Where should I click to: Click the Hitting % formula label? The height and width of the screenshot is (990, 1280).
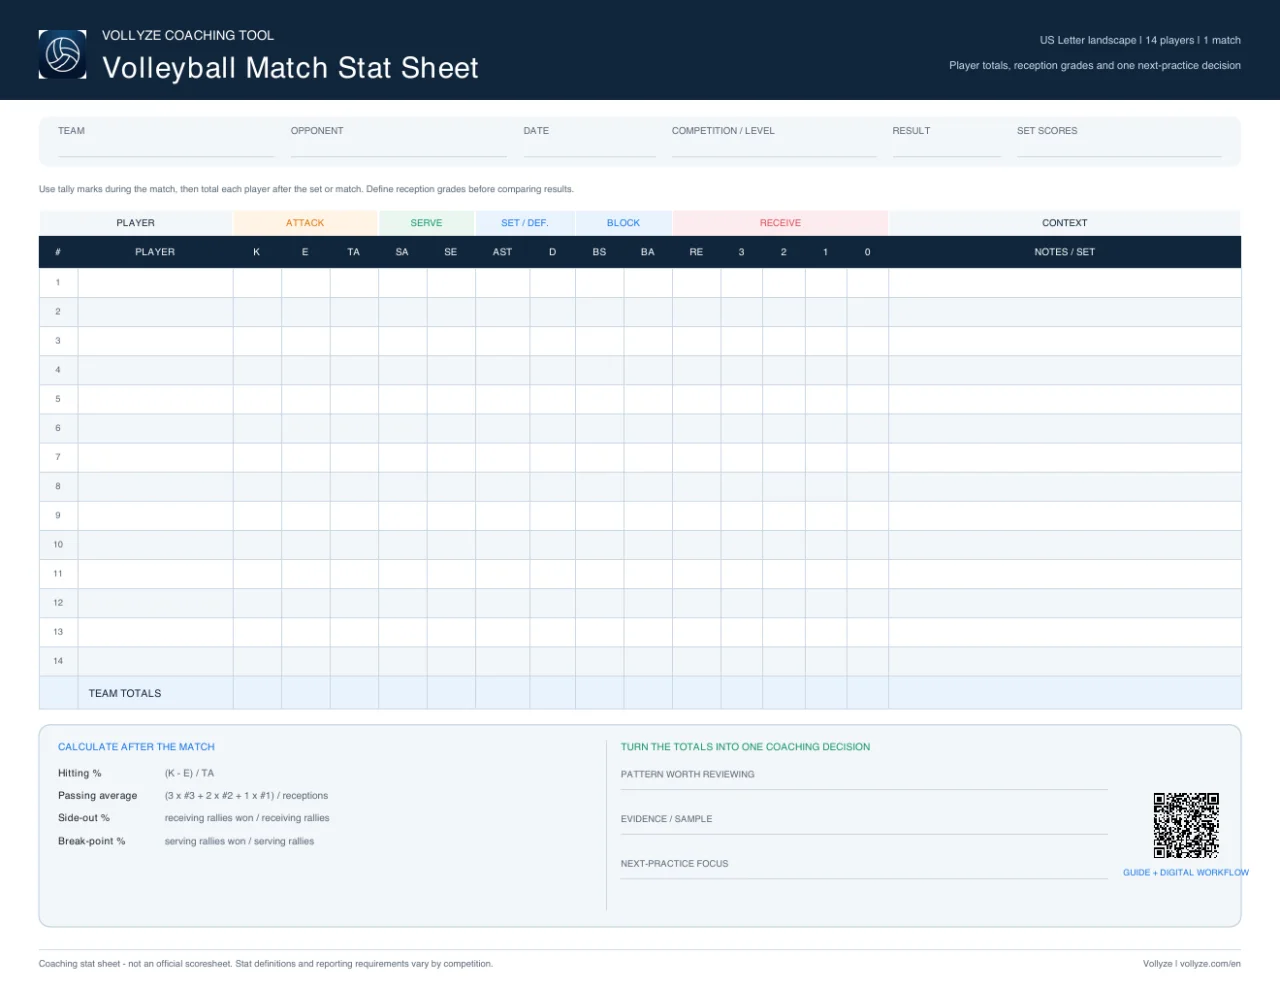pyautogui.click(x=80, y=773)
